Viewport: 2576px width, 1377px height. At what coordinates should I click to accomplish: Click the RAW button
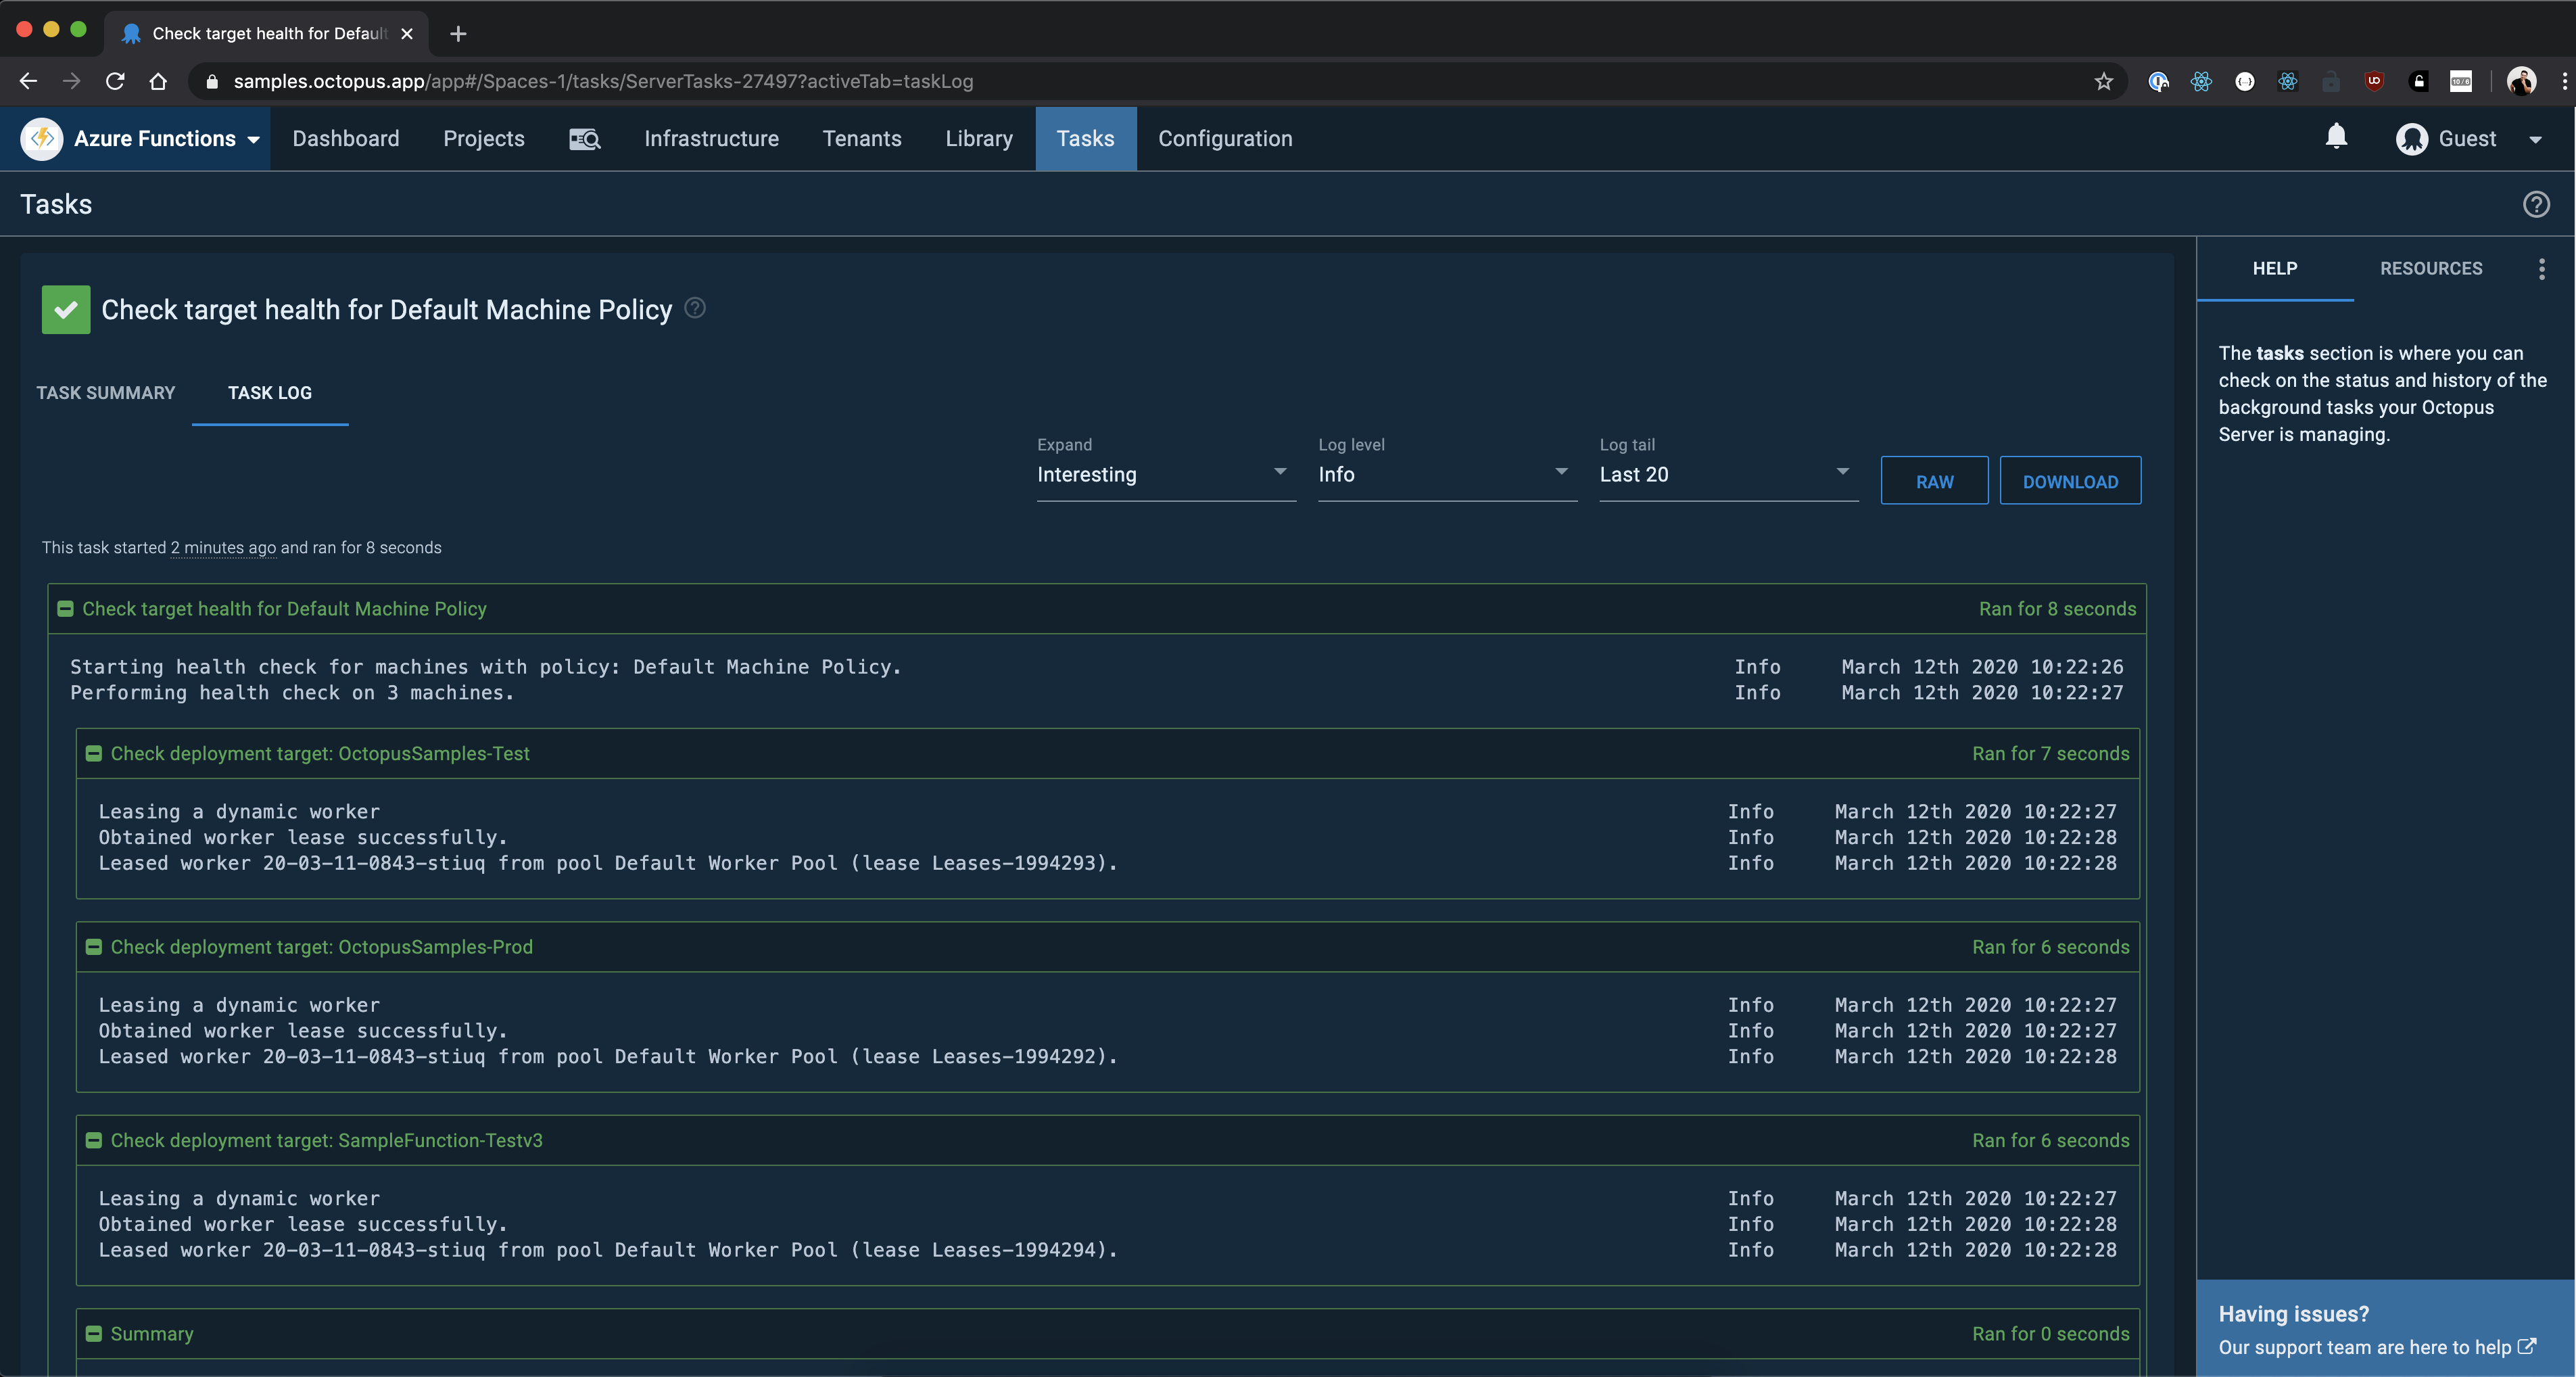click(x=1933, y=482)
